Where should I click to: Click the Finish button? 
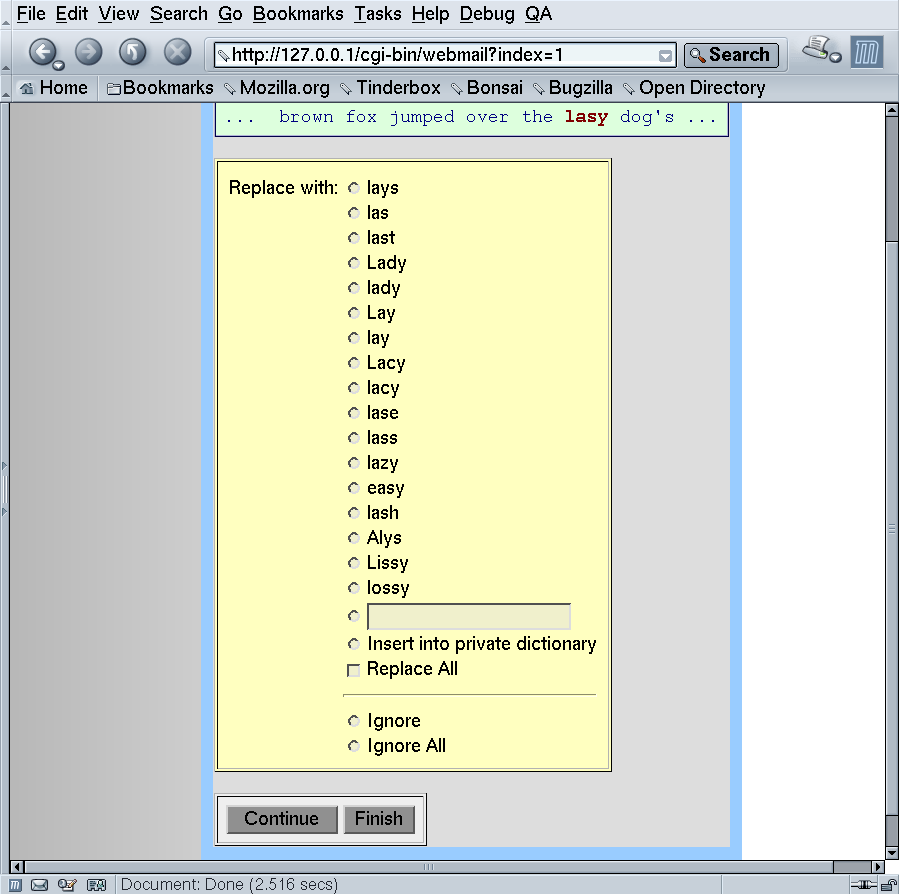tap(379, 819)
